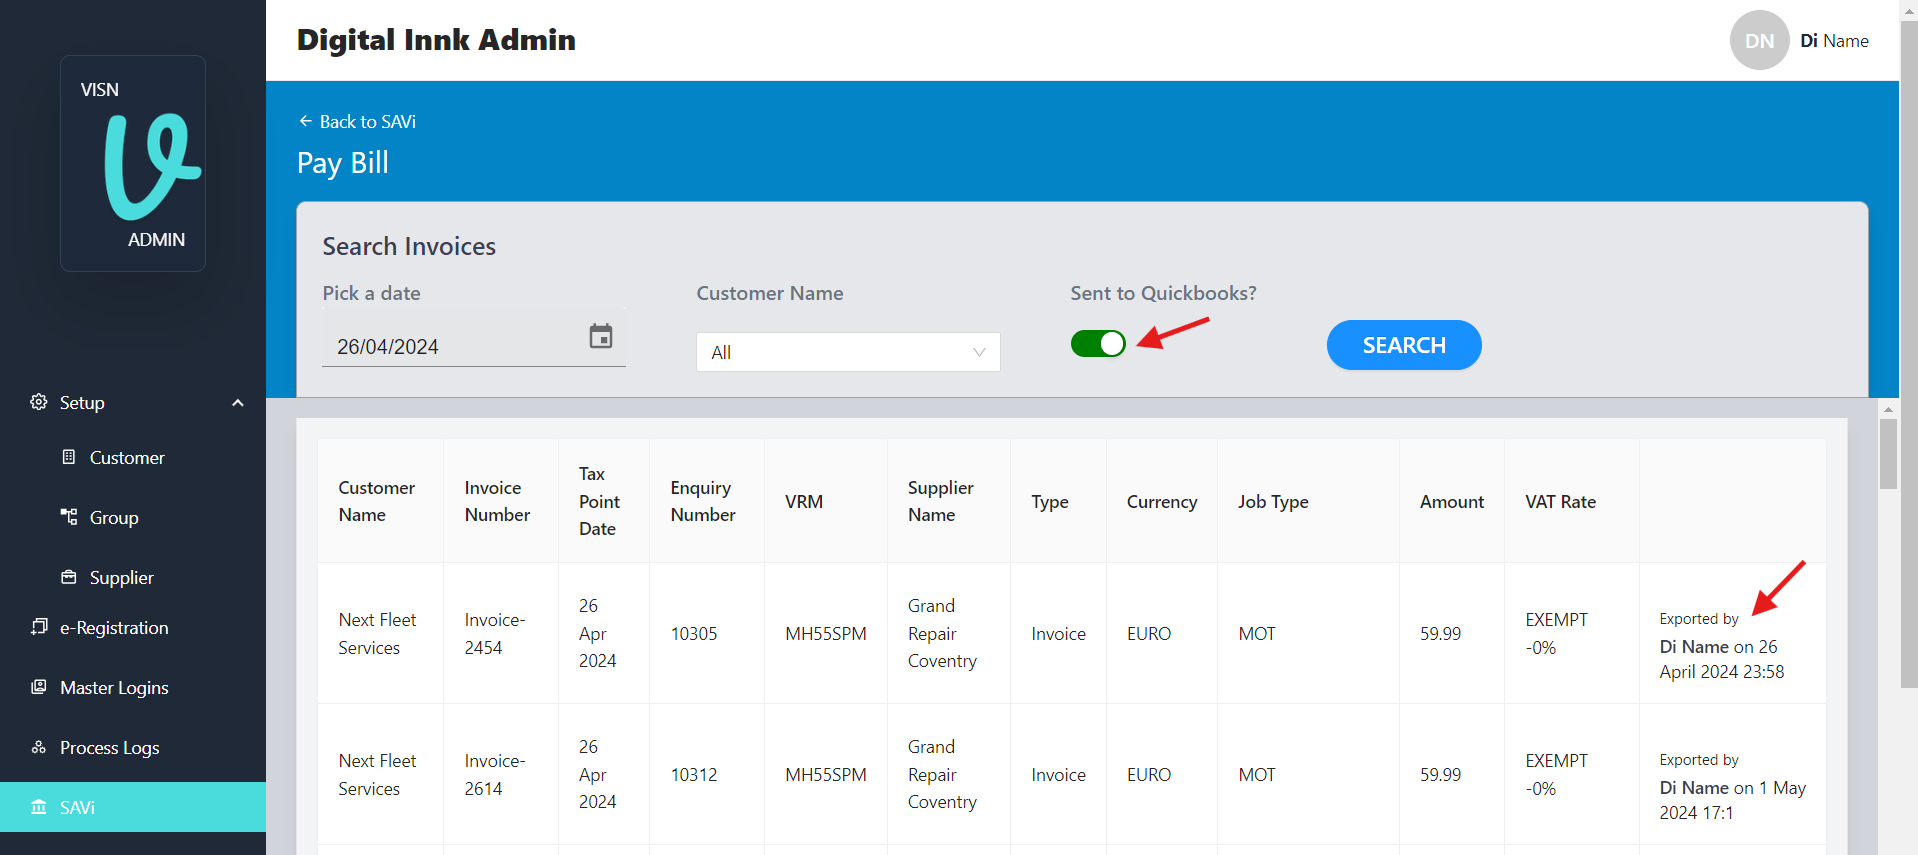Open the Customer Name dropdown
Viewport: 1918px width, 855px height.
(848, 352)
